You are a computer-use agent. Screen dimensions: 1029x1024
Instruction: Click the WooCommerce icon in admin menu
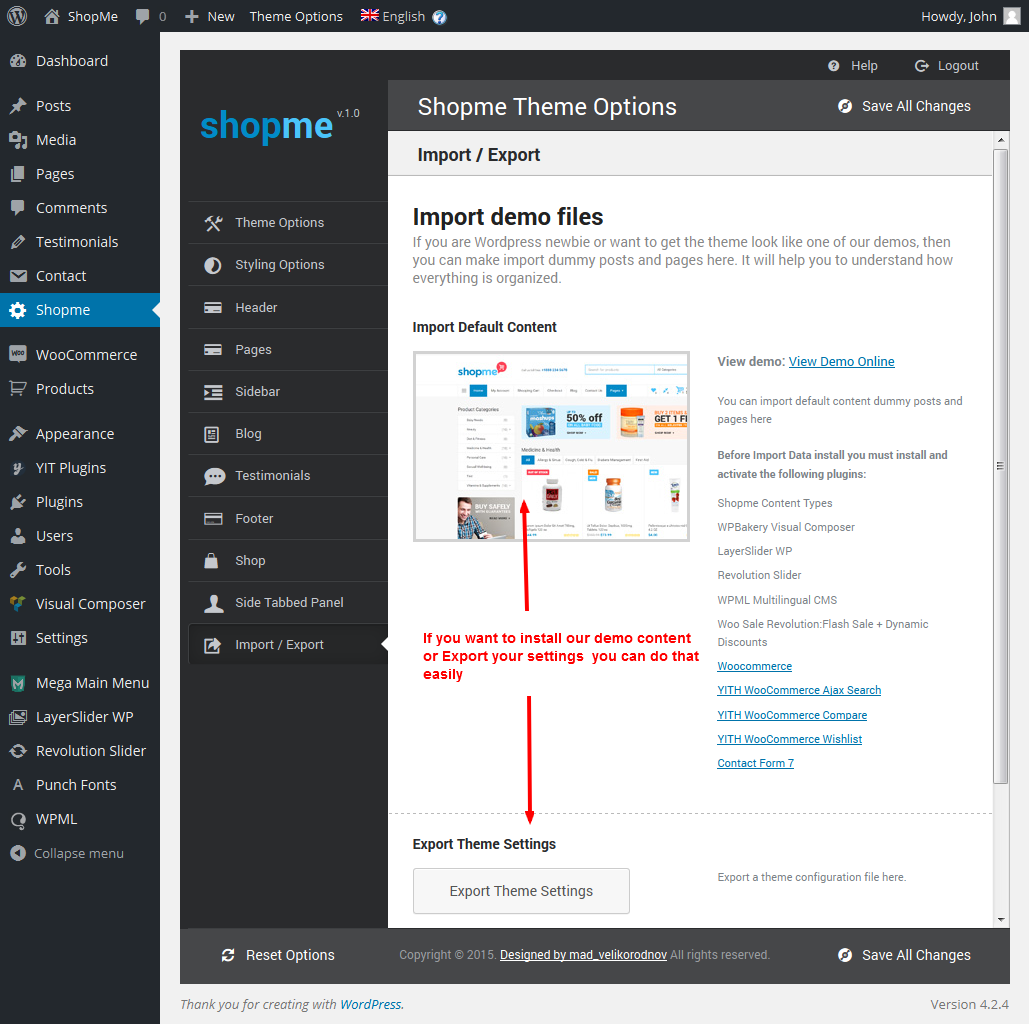(18, 355)
